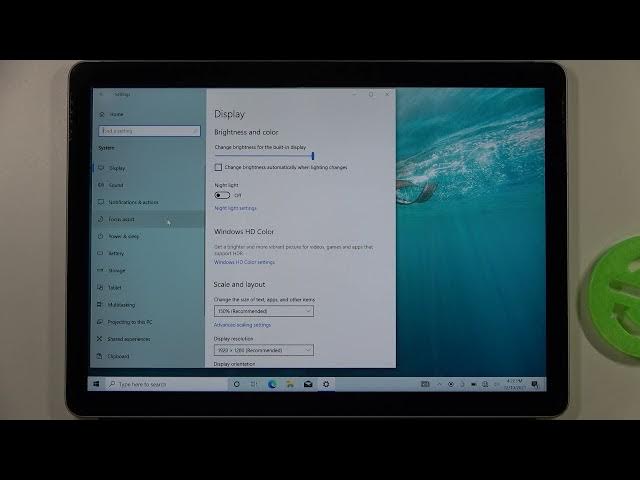Open Multitasking settings in the sidebar
Screen dimensions: 640x480
[149, 305]
